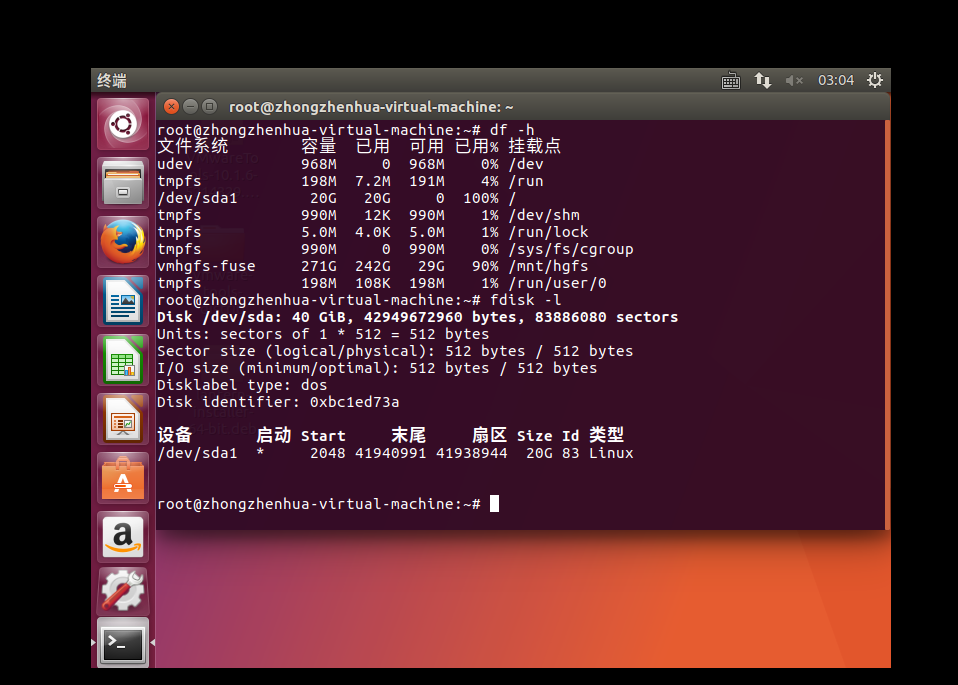Open LibreOffice Impress presentation icon
The height and width of the screenshot is (685, 958).
tap(123, 419)
